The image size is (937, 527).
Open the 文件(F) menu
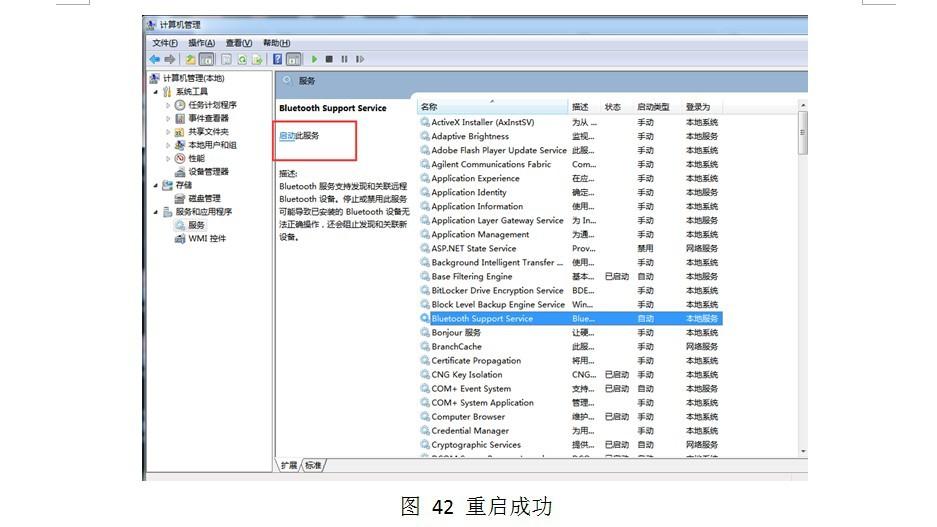[x=165, y=43]
